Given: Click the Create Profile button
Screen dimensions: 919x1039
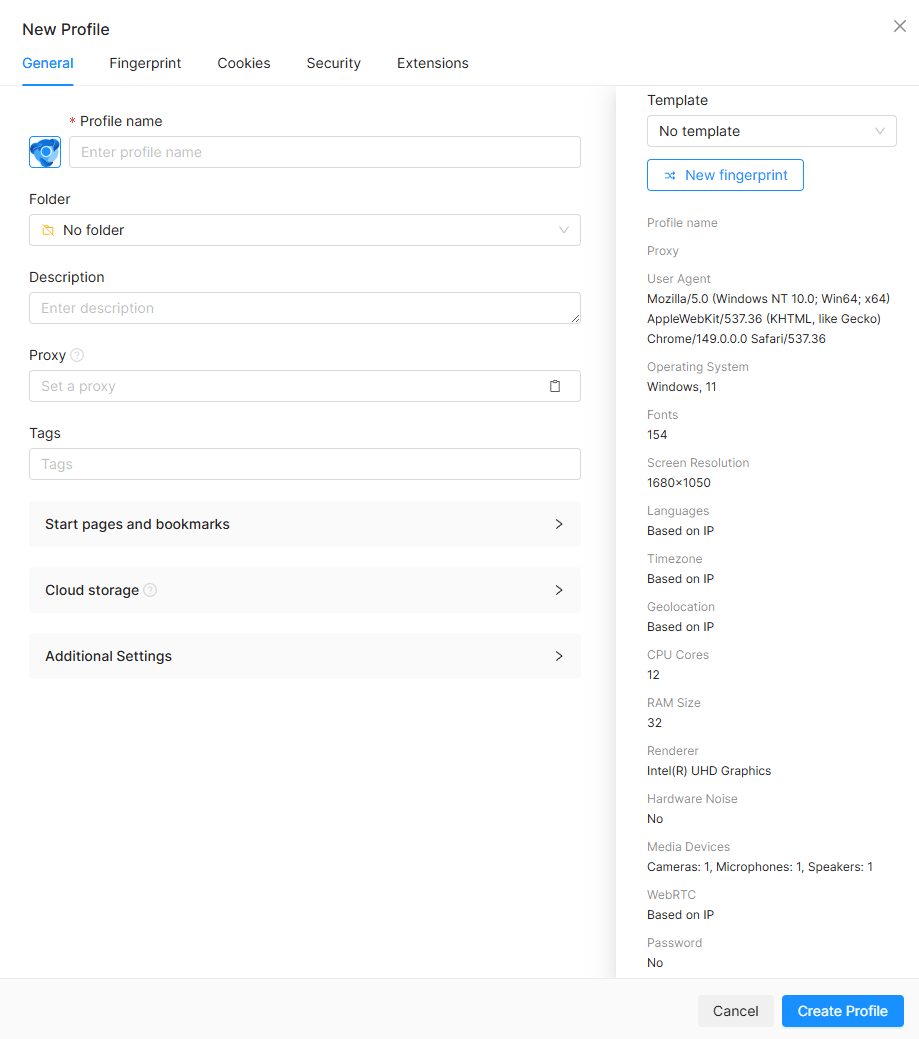Looking at the screenshot, I should click(843, 1011).
